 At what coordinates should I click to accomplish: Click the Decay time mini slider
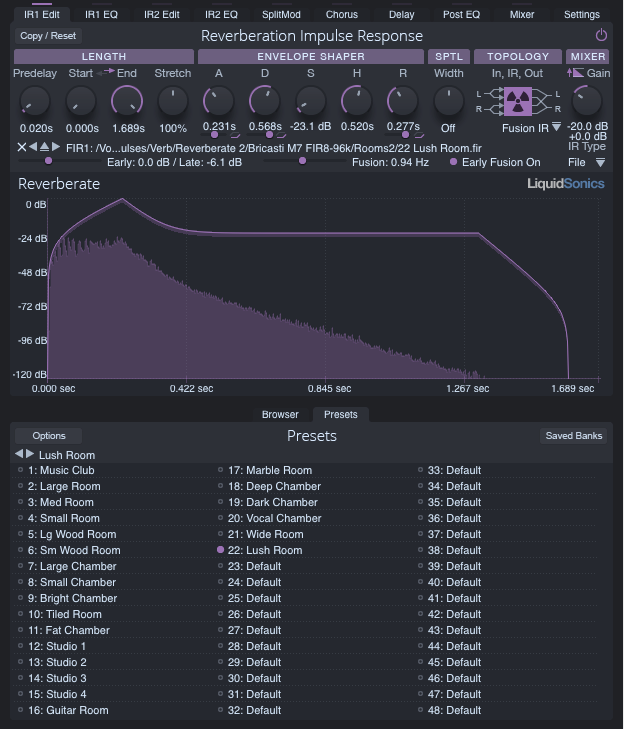[x=260, y=135]
